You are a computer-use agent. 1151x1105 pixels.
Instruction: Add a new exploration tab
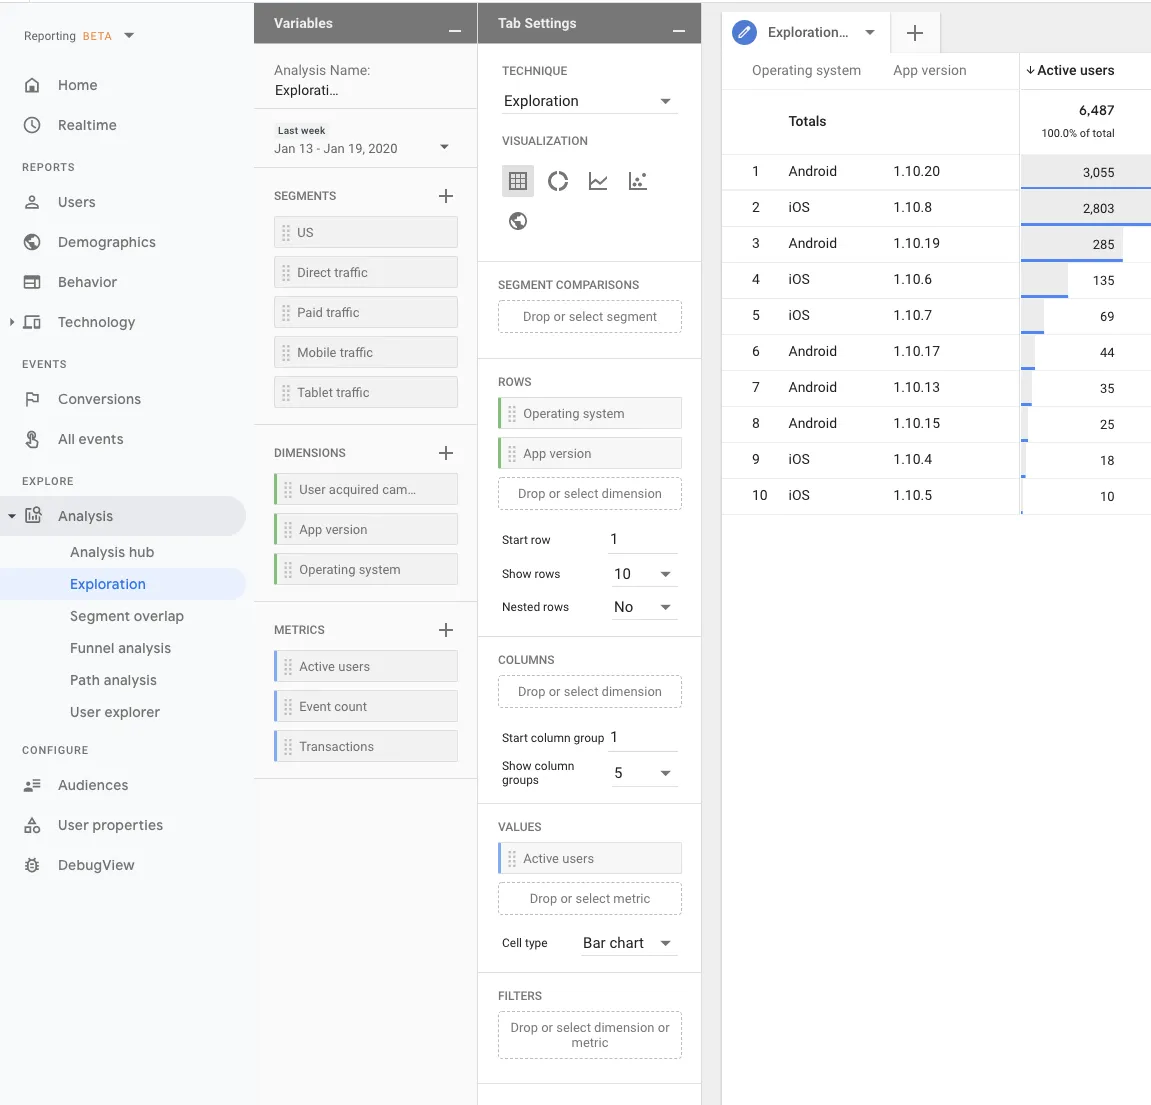click(915, 32)
